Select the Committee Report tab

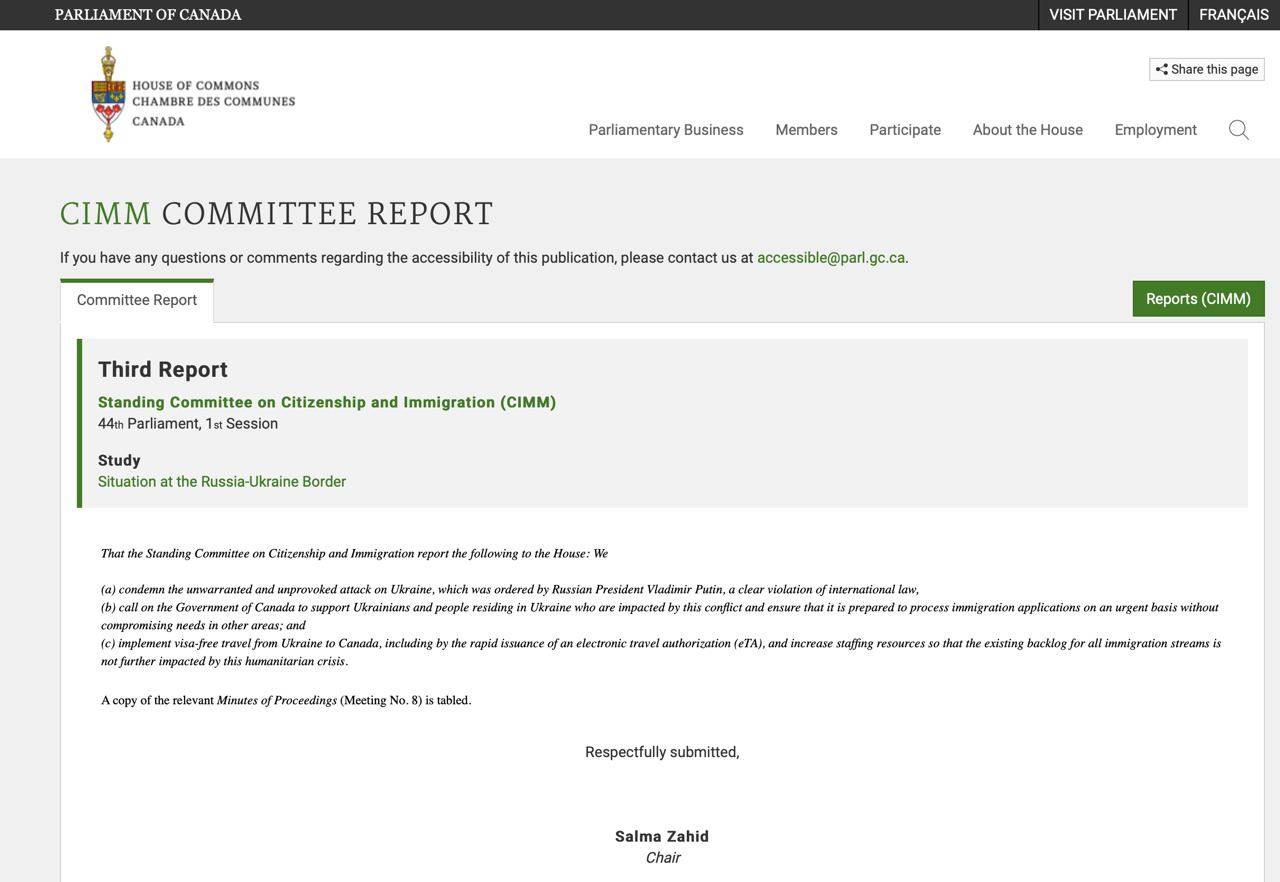pyautogui.click(x=137, y=300)
